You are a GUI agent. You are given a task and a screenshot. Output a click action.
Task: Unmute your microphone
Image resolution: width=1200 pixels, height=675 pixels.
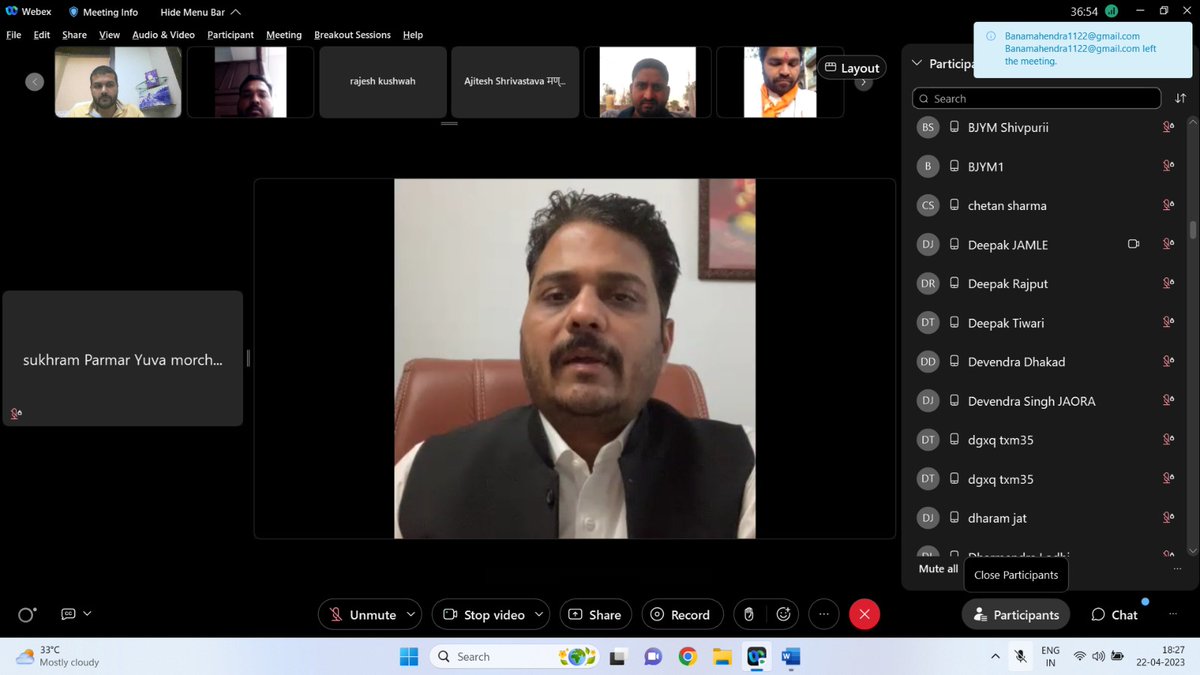pos(363,615)
